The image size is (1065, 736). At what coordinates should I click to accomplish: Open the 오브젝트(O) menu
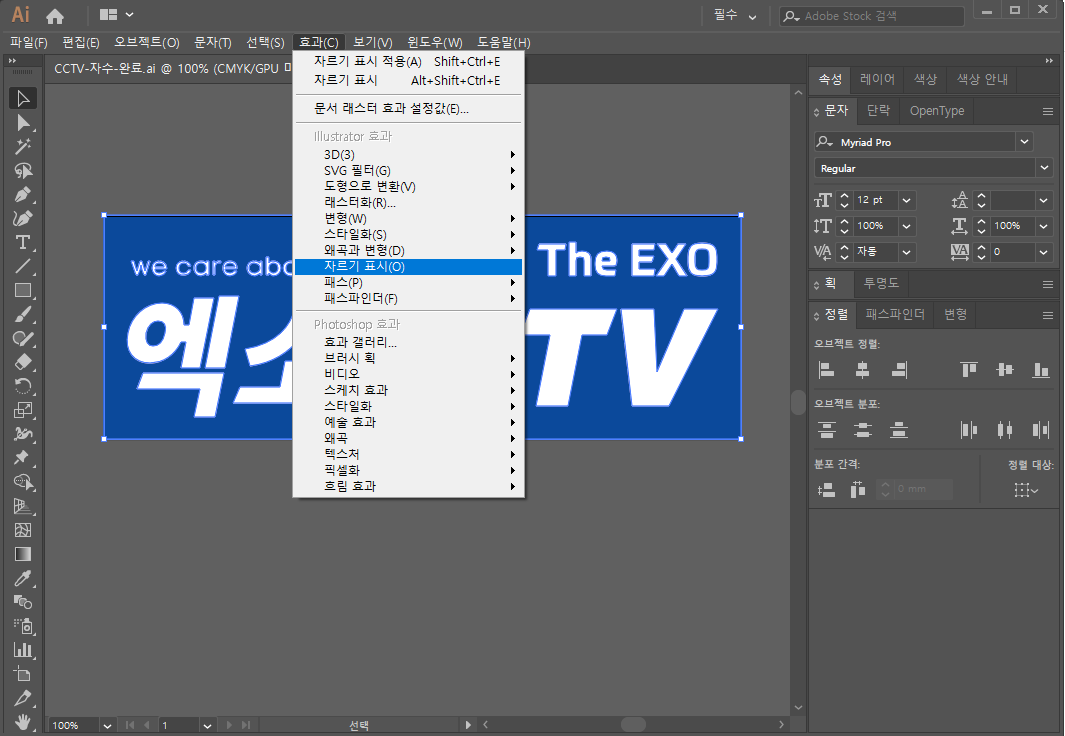point(147,42)
